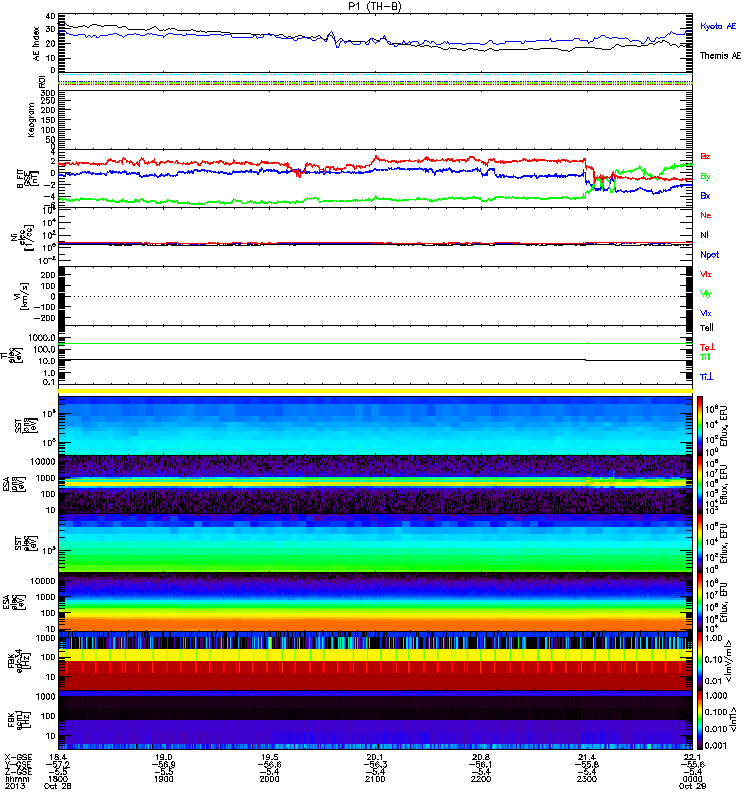
Task: Click the "X-GSE" row label
Action: (18, 757)
